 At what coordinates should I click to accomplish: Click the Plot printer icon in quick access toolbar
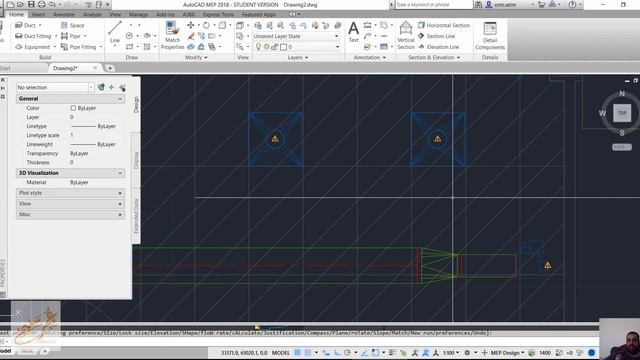point(42,4)
